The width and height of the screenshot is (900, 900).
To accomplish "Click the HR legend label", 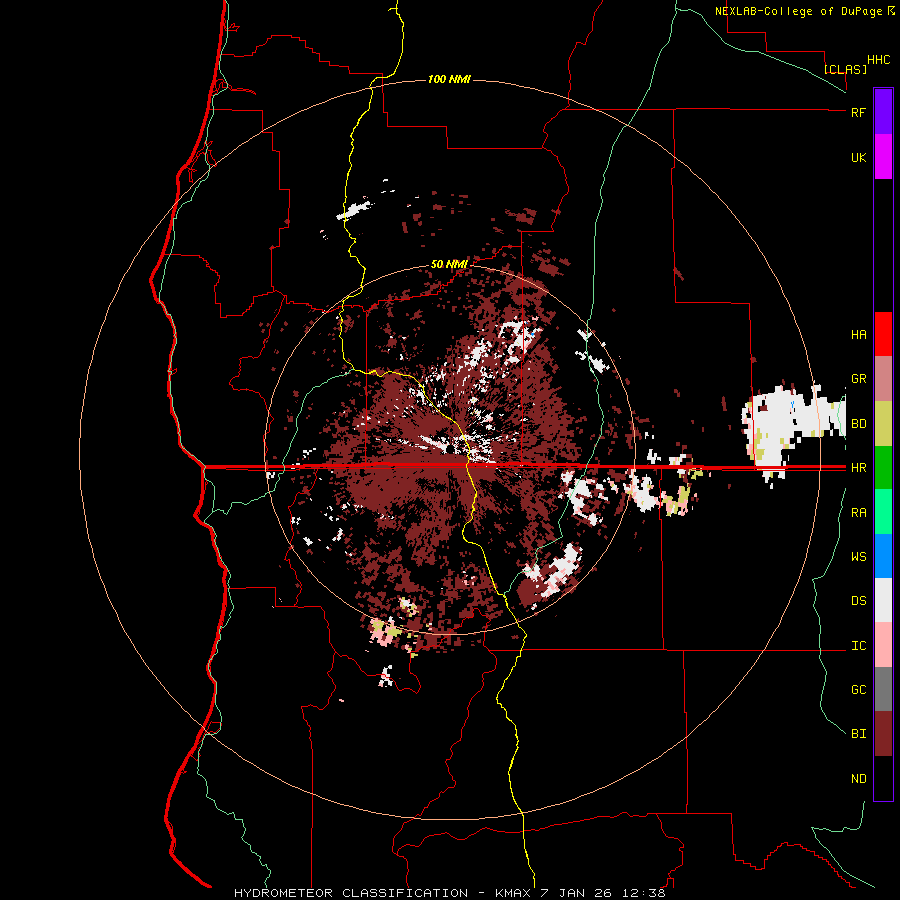I will tap(858, 468).
